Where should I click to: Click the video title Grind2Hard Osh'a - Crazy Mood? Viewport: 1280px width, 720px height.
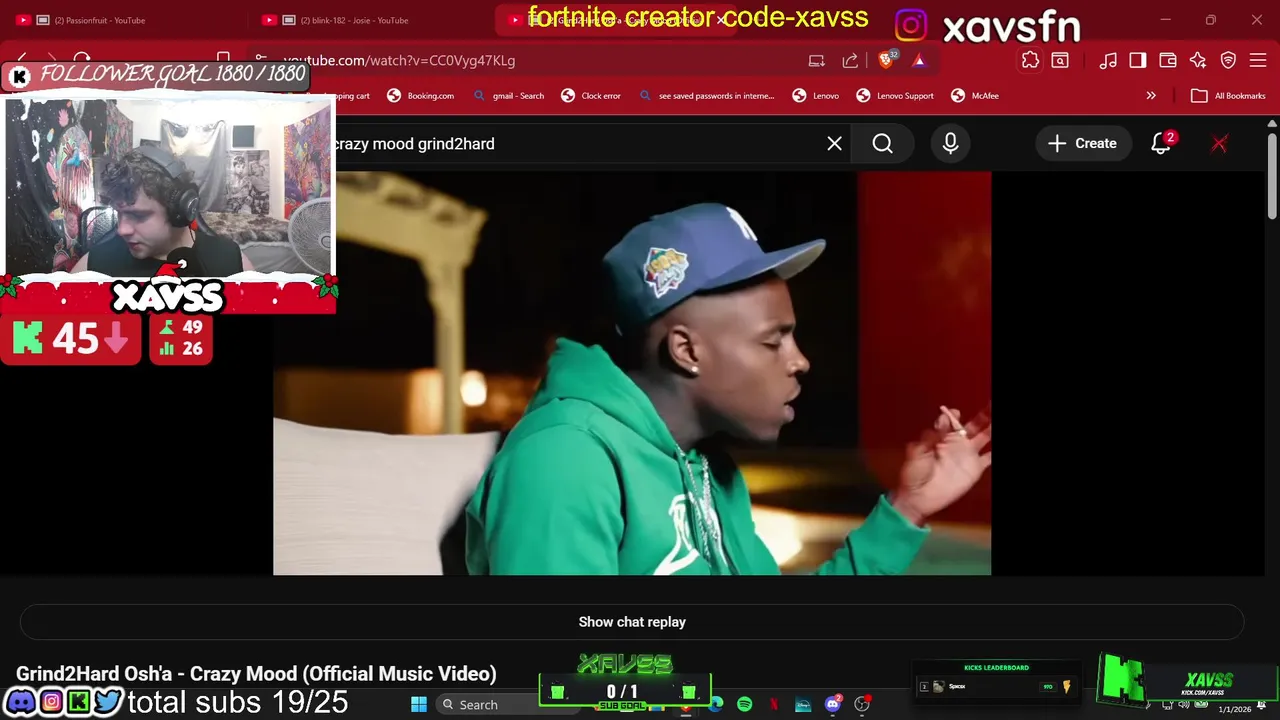click(x=256, y=674)
